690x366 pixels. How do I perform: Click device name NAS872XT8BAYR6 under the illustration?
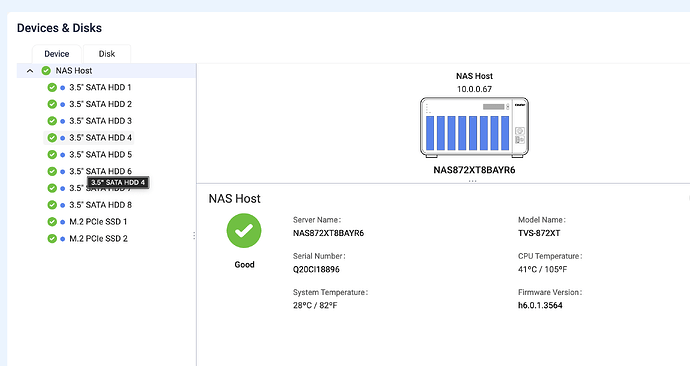[x=474, y=170]
